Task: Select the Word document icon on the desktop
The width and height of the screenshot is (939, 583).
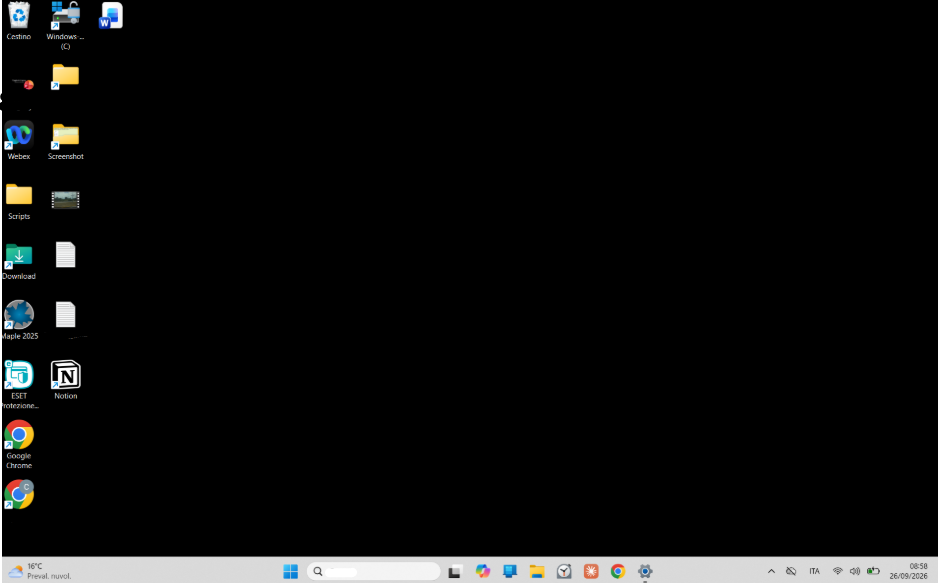Action: (x=111, y=16)
